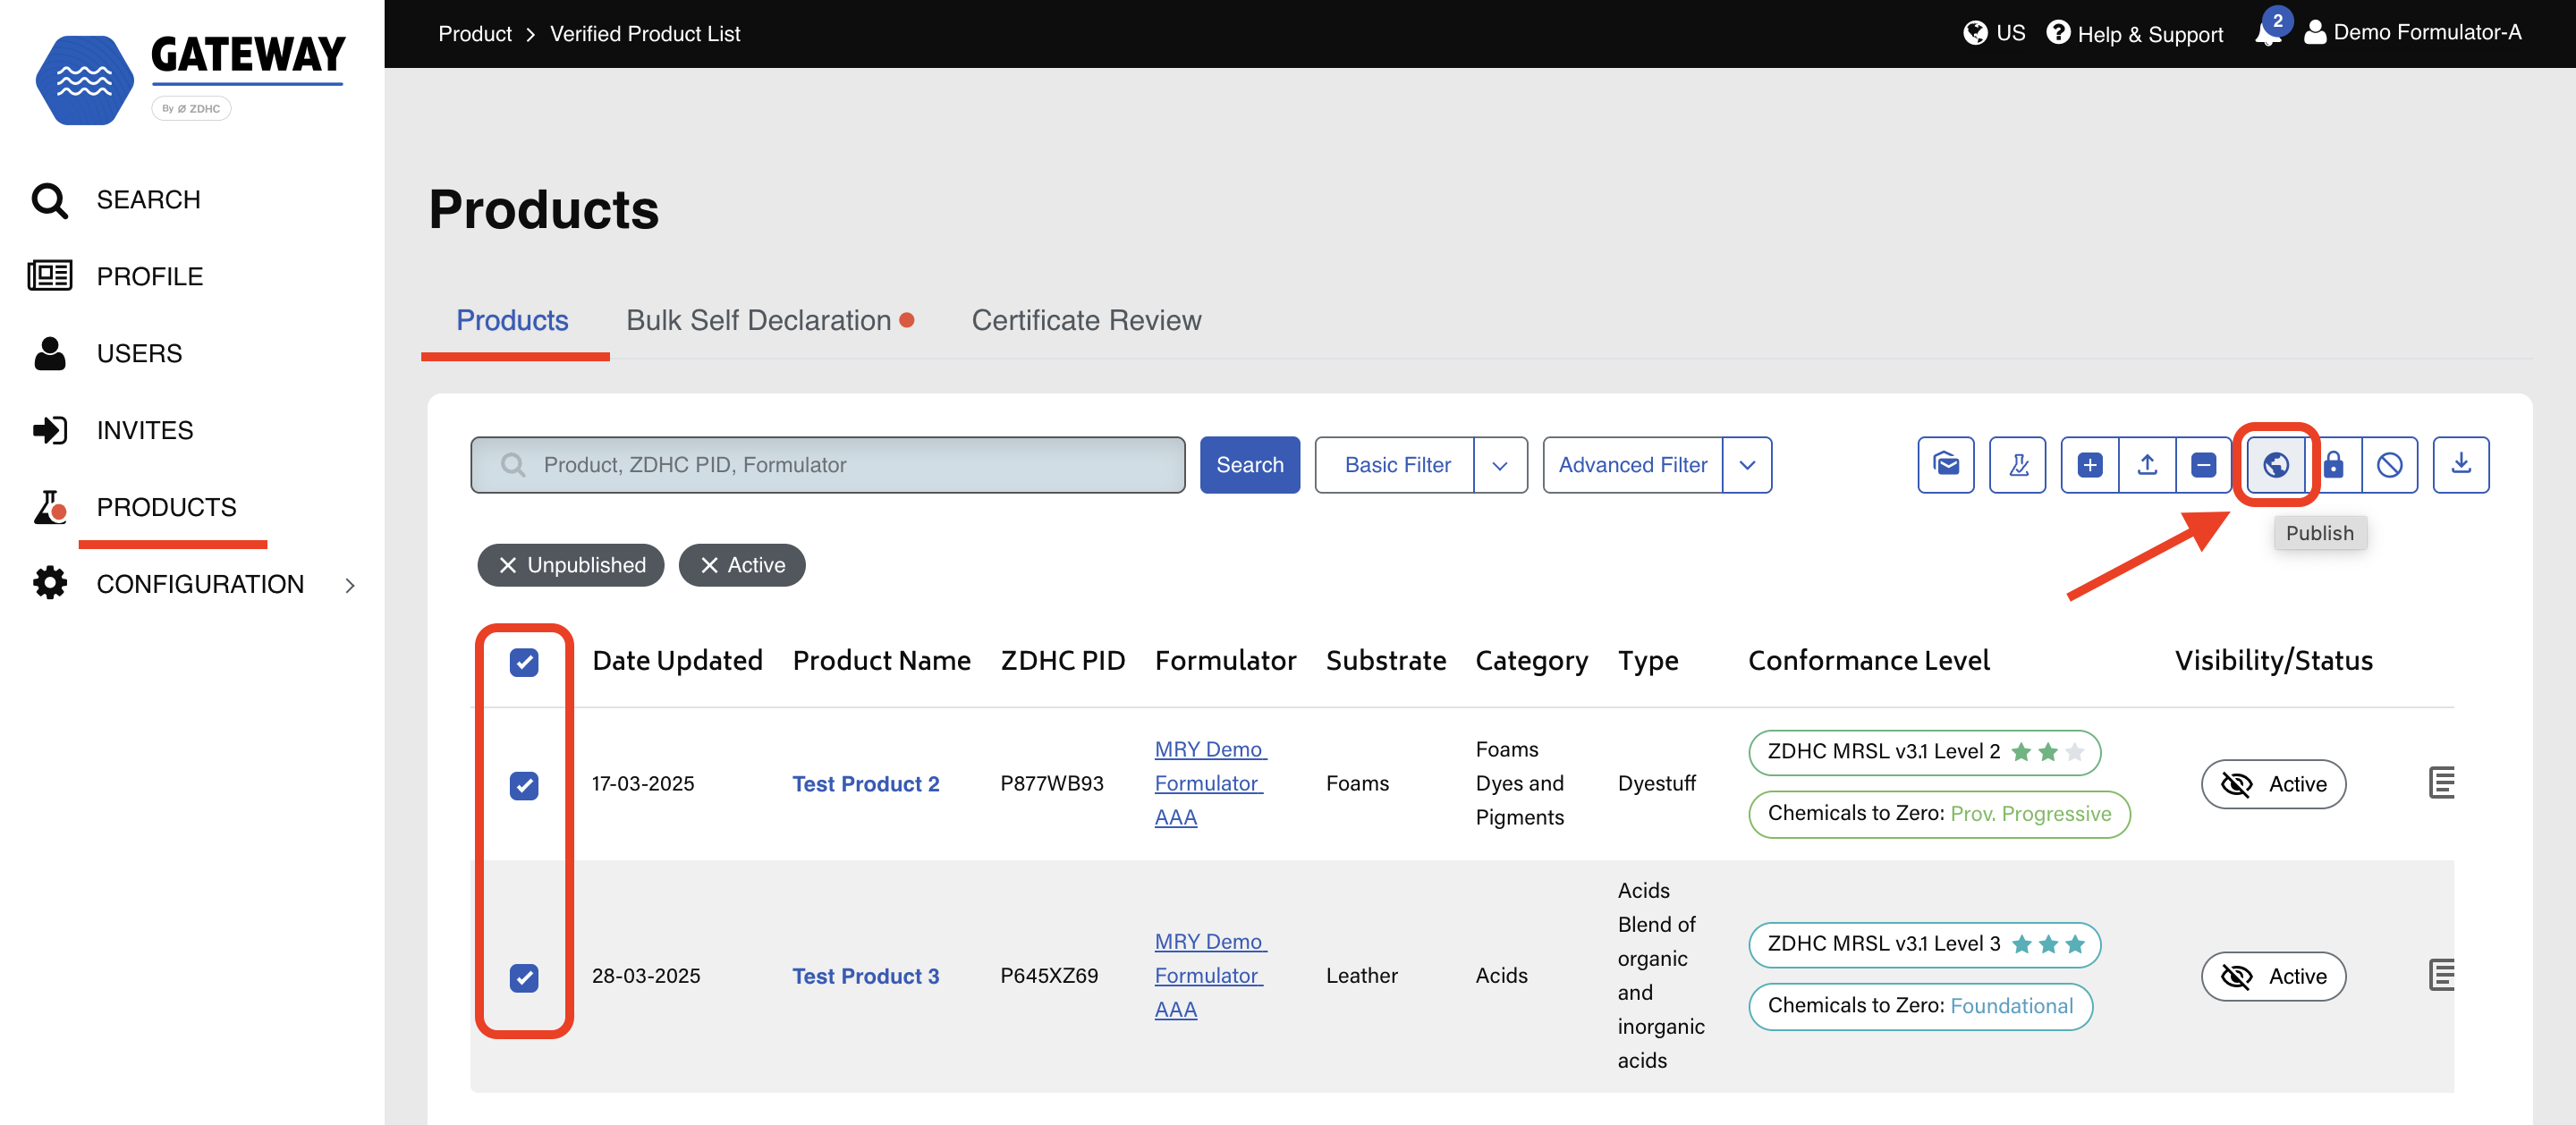Click the ZDHC PID P645XZ69 cell

click(1049, 975)
